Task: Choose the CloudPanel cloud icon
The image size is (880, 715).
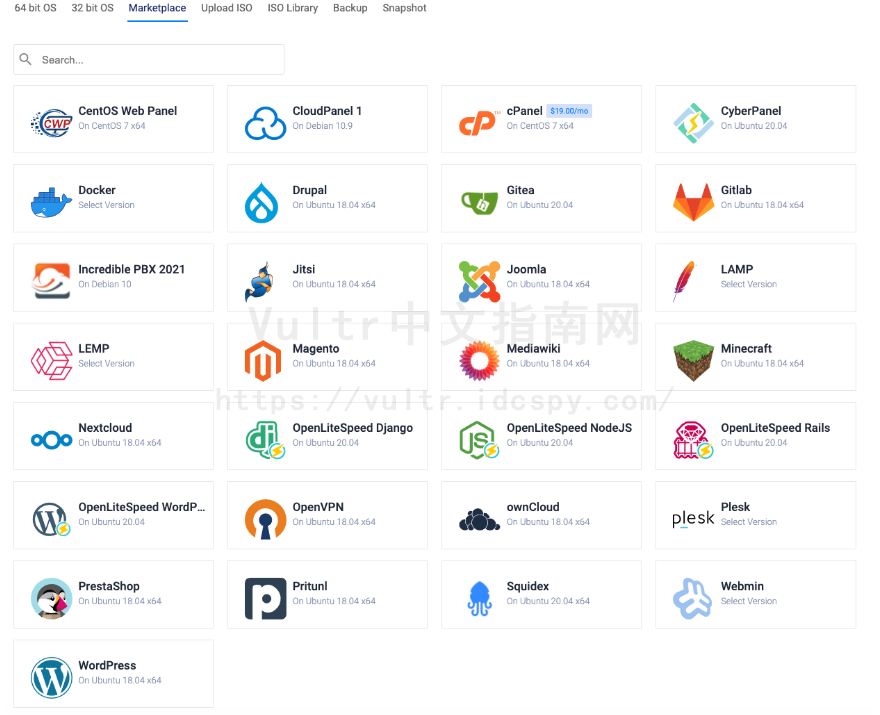Action: pyautogui.click(x=265, y=123)
